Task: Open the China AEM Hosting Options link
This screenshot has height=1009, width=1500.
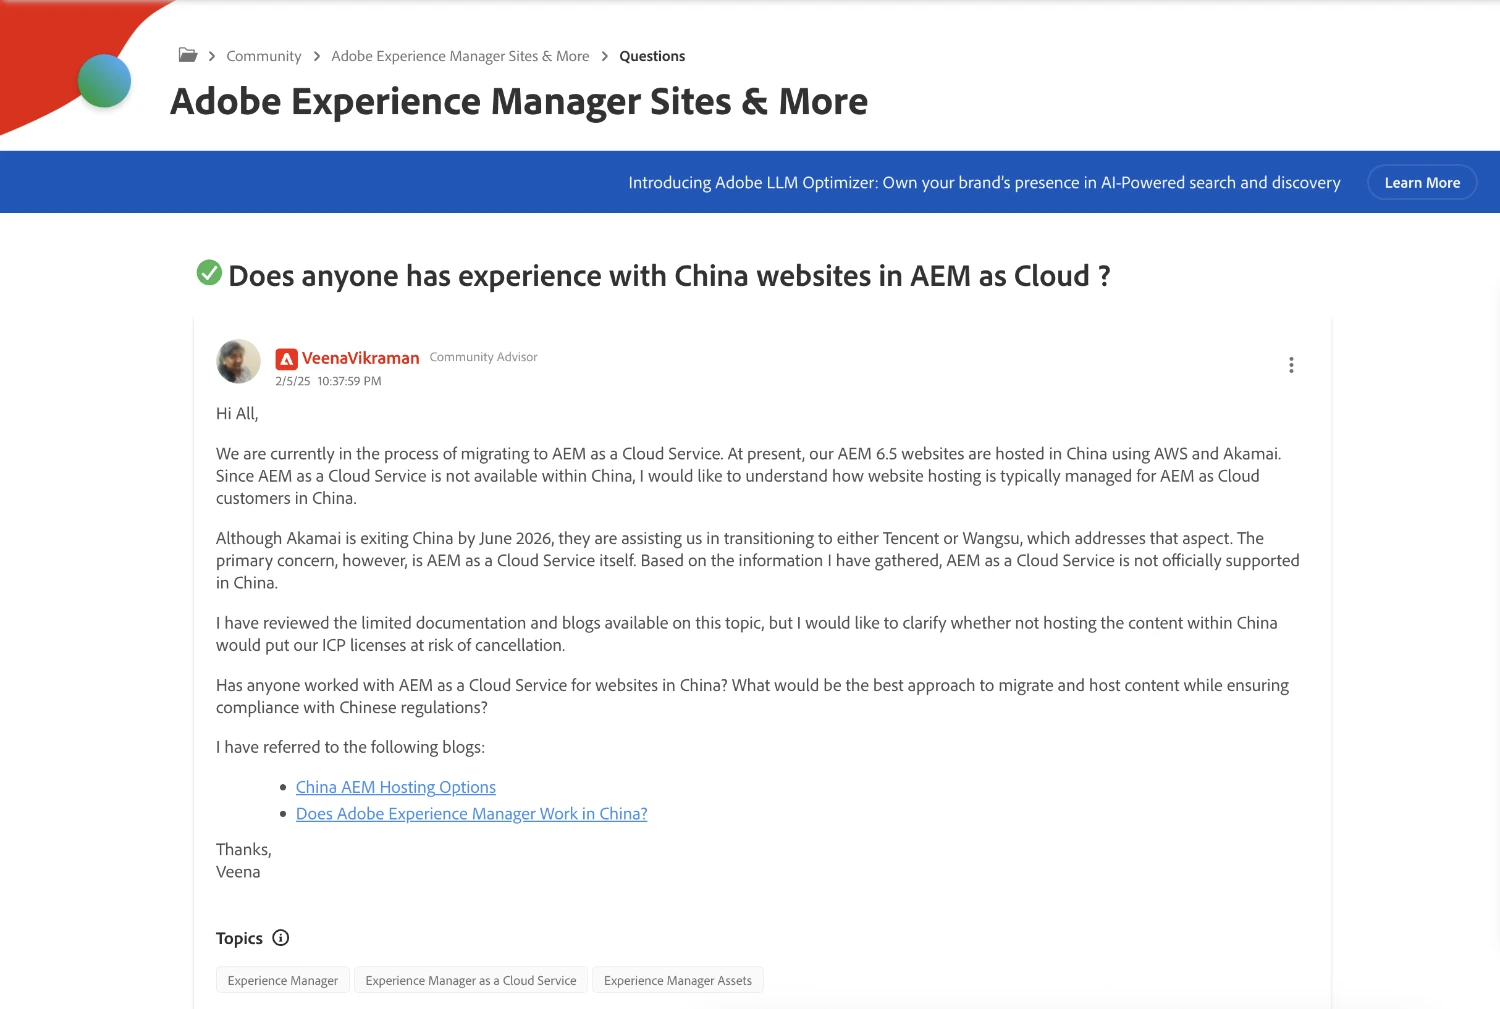Action: click(396, 787)
